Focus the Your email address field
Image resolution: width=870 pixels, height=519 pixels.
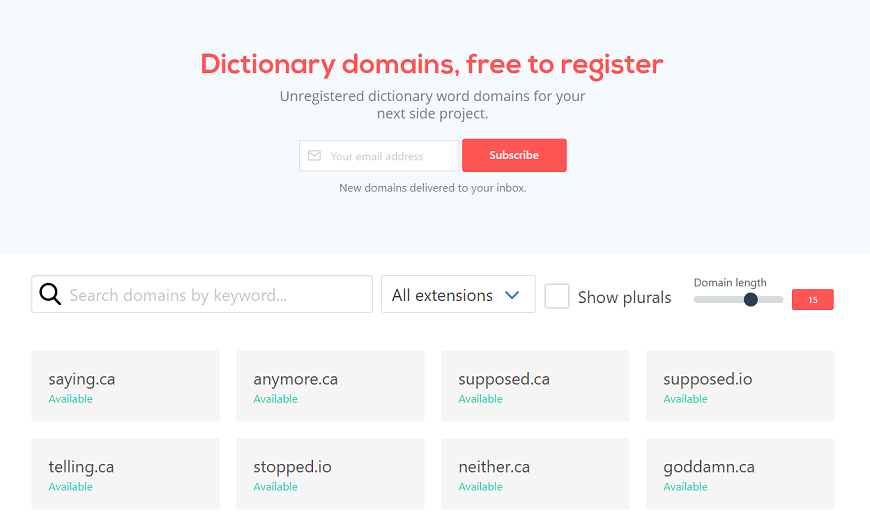coord(380,156)
